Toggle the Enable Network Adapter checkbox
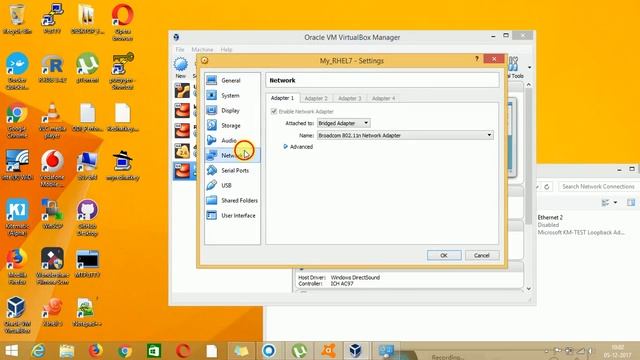 274,111
